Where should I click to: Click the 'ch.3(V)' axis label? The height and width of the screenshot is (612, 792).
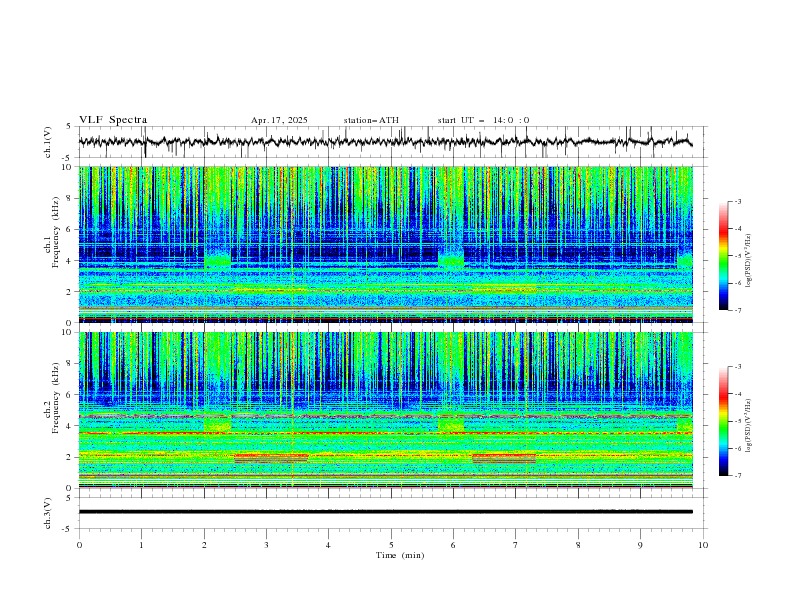[x=48, y=513]
